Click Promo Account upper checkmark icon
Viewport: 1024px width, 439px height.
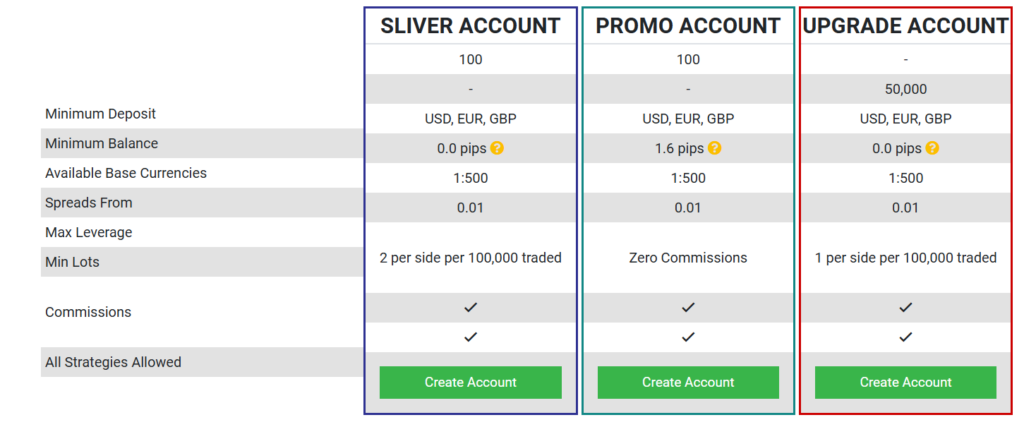(x=688, y=308)
